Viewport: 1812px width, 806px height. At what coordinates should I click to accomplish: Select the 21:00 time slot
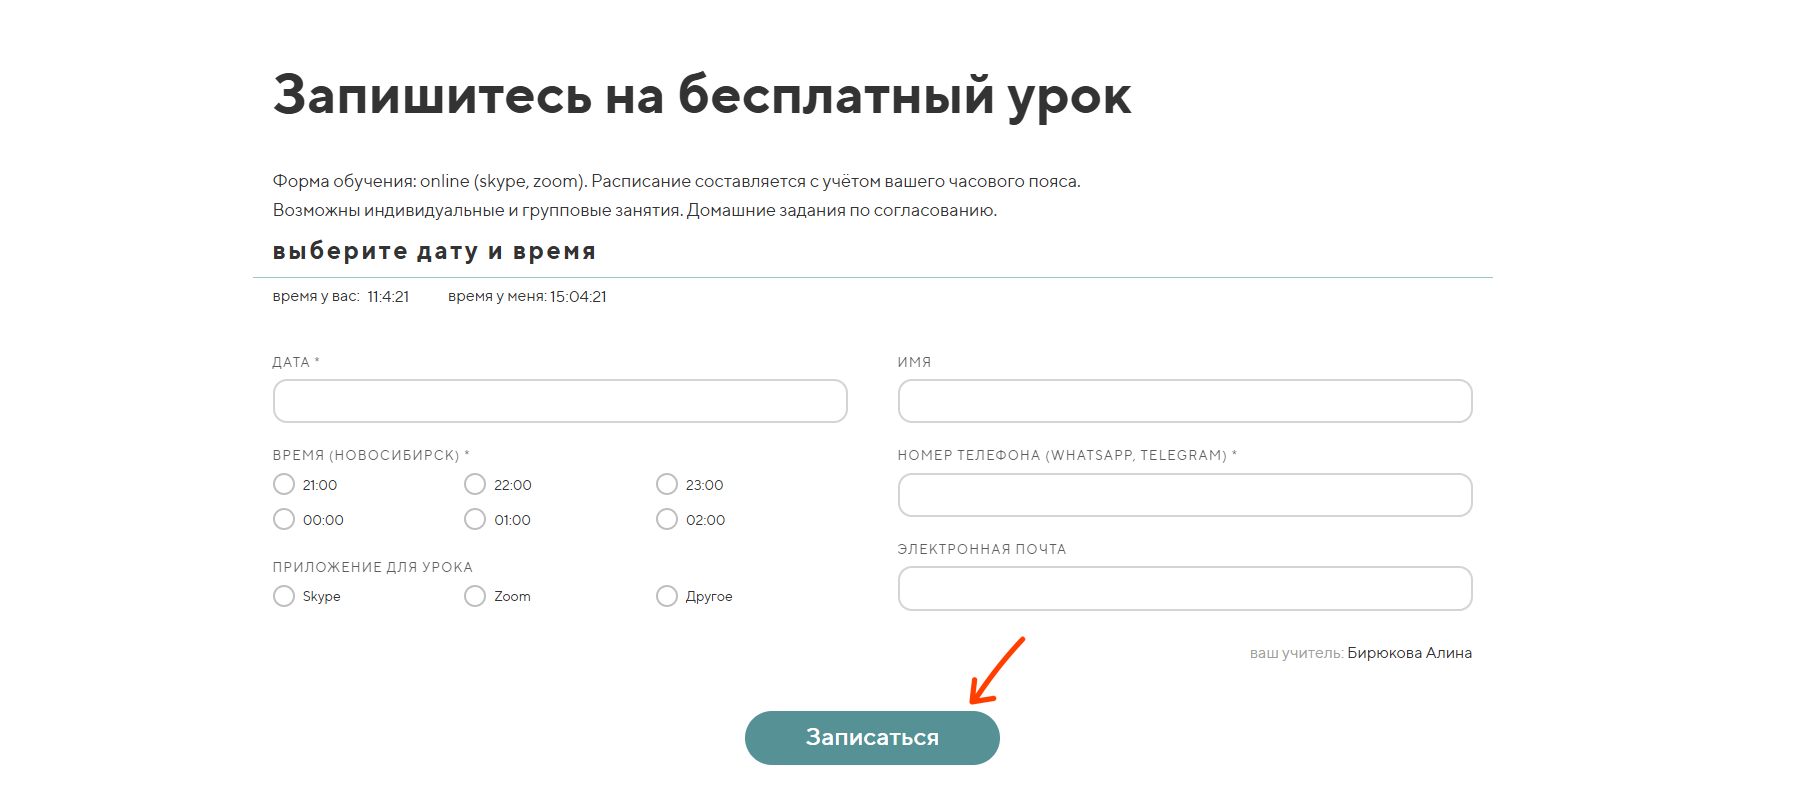pos(283,484)
